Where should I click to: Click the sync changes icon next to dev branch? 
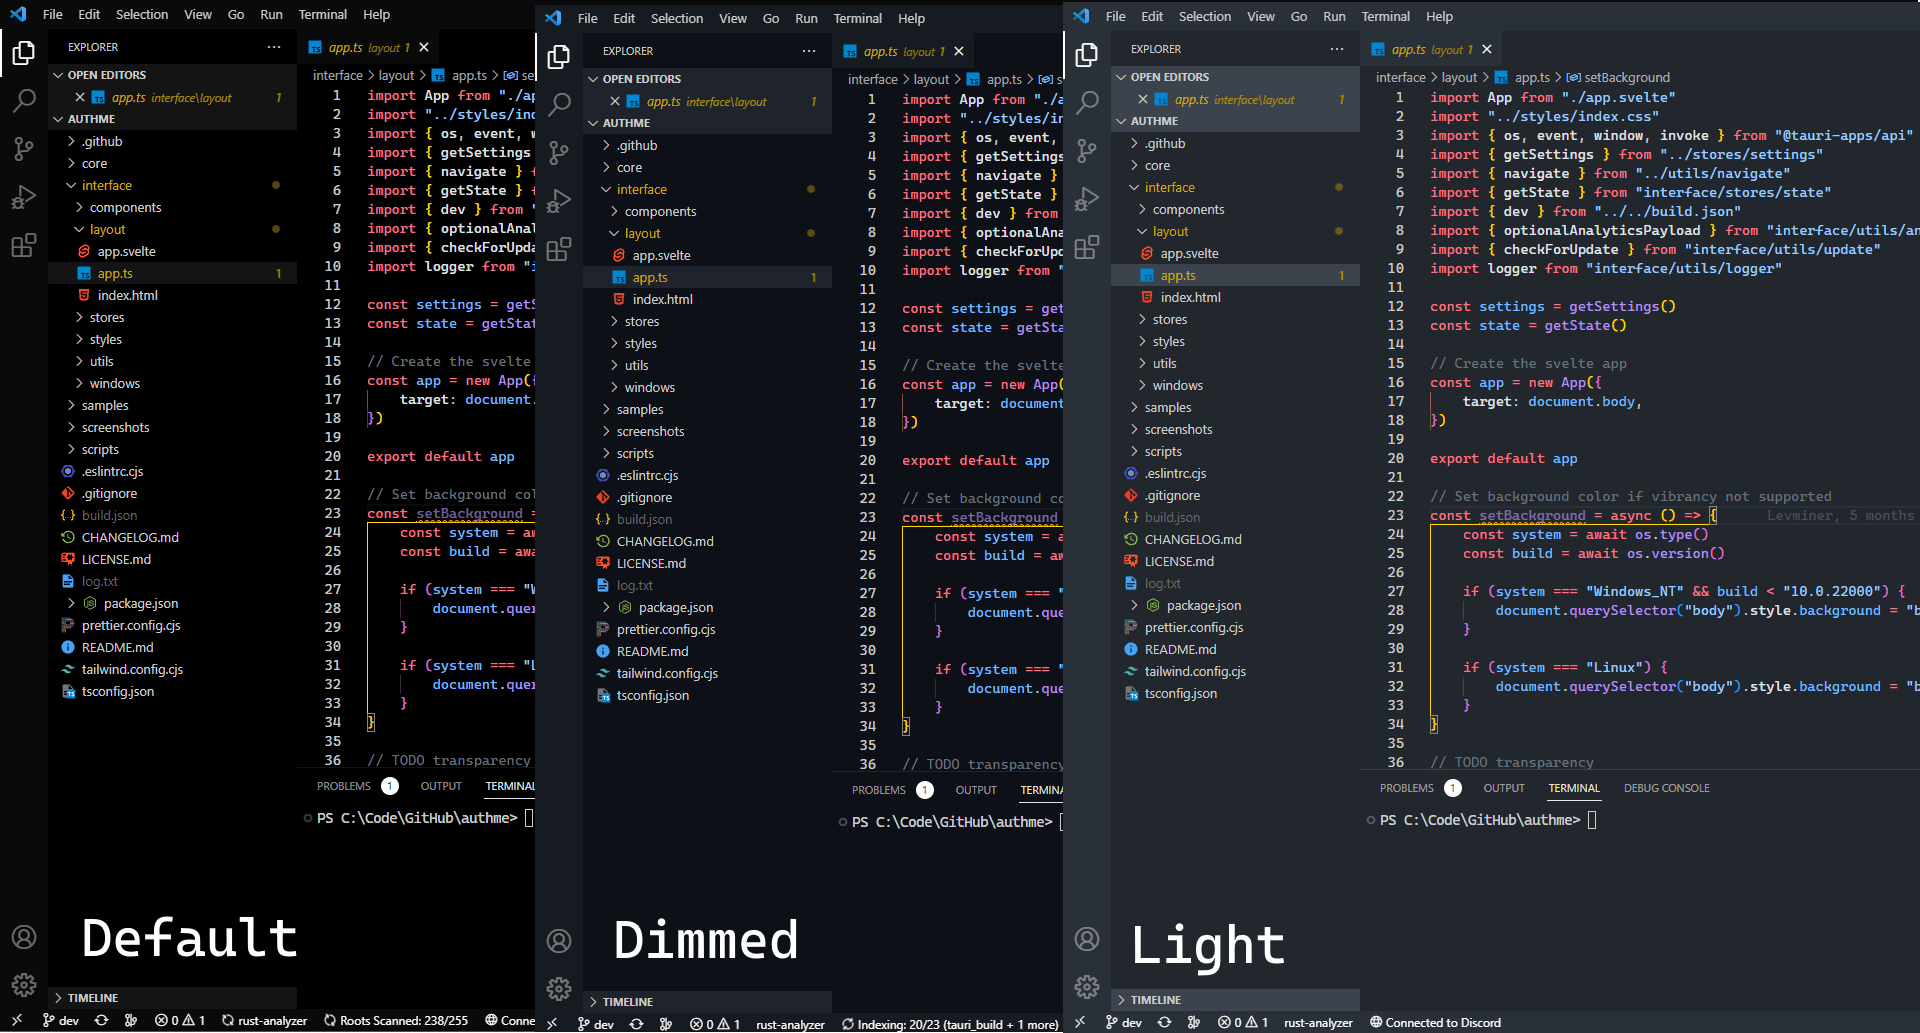(100, 1021)
